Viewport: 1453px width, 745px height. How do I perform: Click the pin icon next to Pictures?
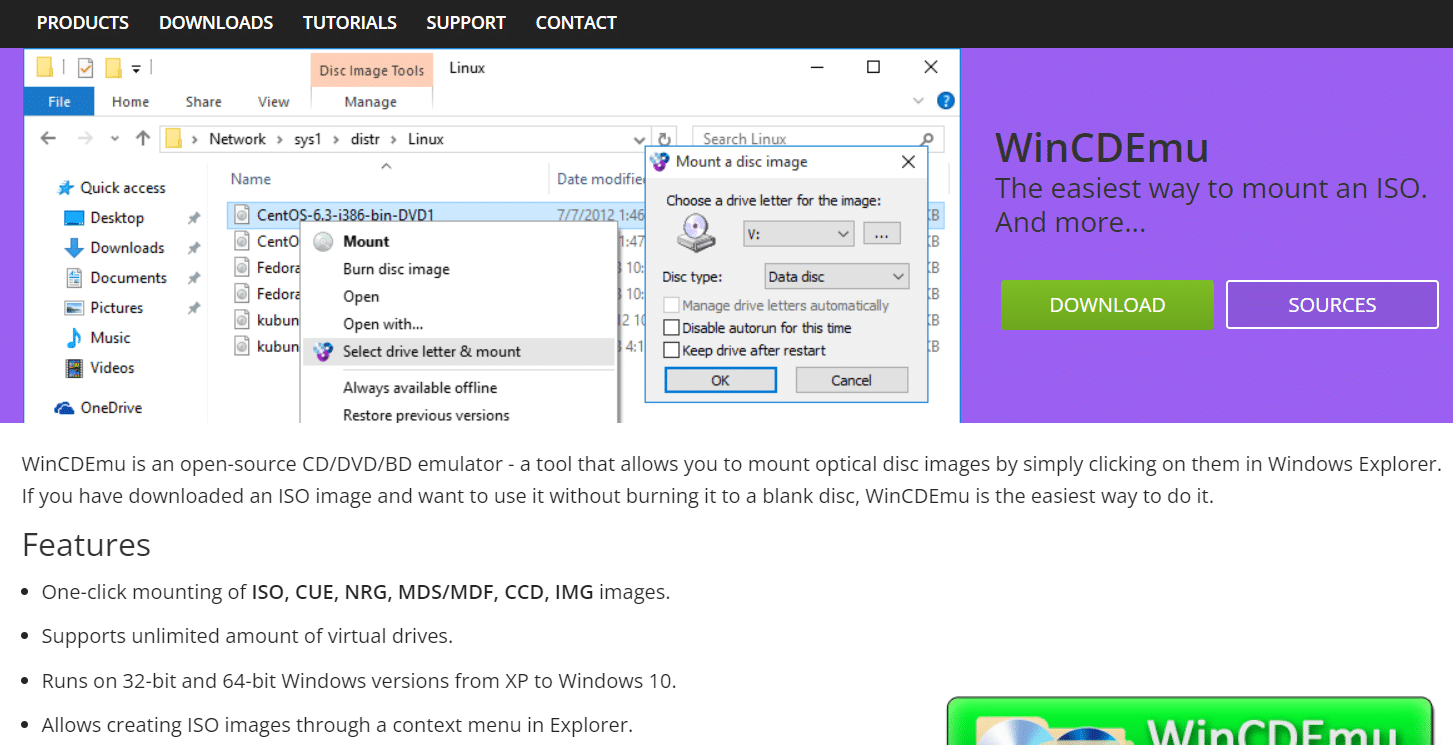(194, 308)
